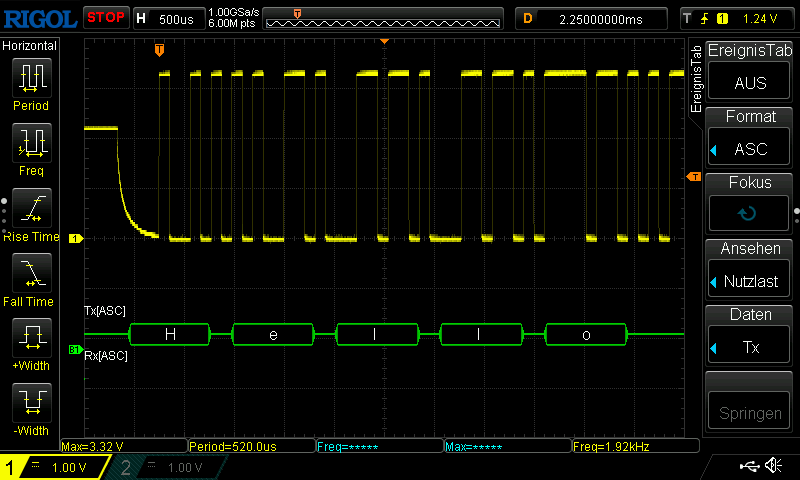
Task: Toggle EreignisTab AUS setting
Action: pos(749,83)
